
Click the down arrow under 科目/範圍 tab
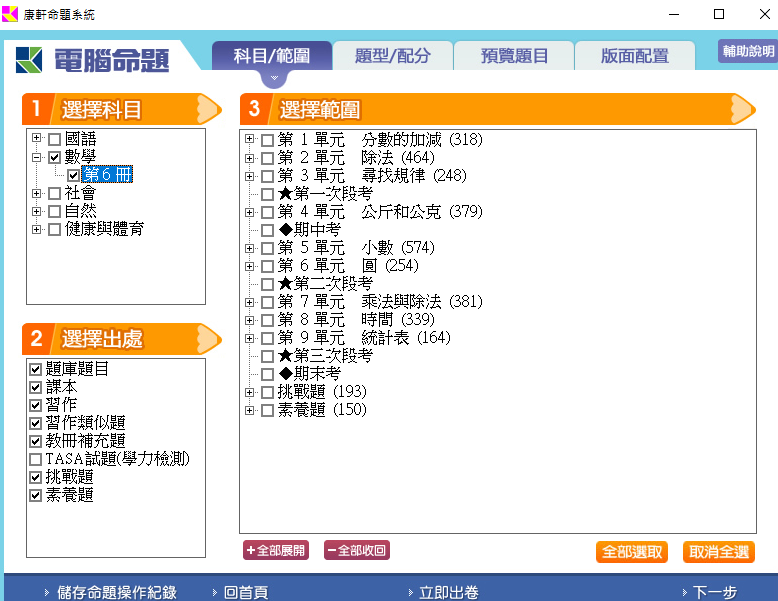(x=270, y=78)
